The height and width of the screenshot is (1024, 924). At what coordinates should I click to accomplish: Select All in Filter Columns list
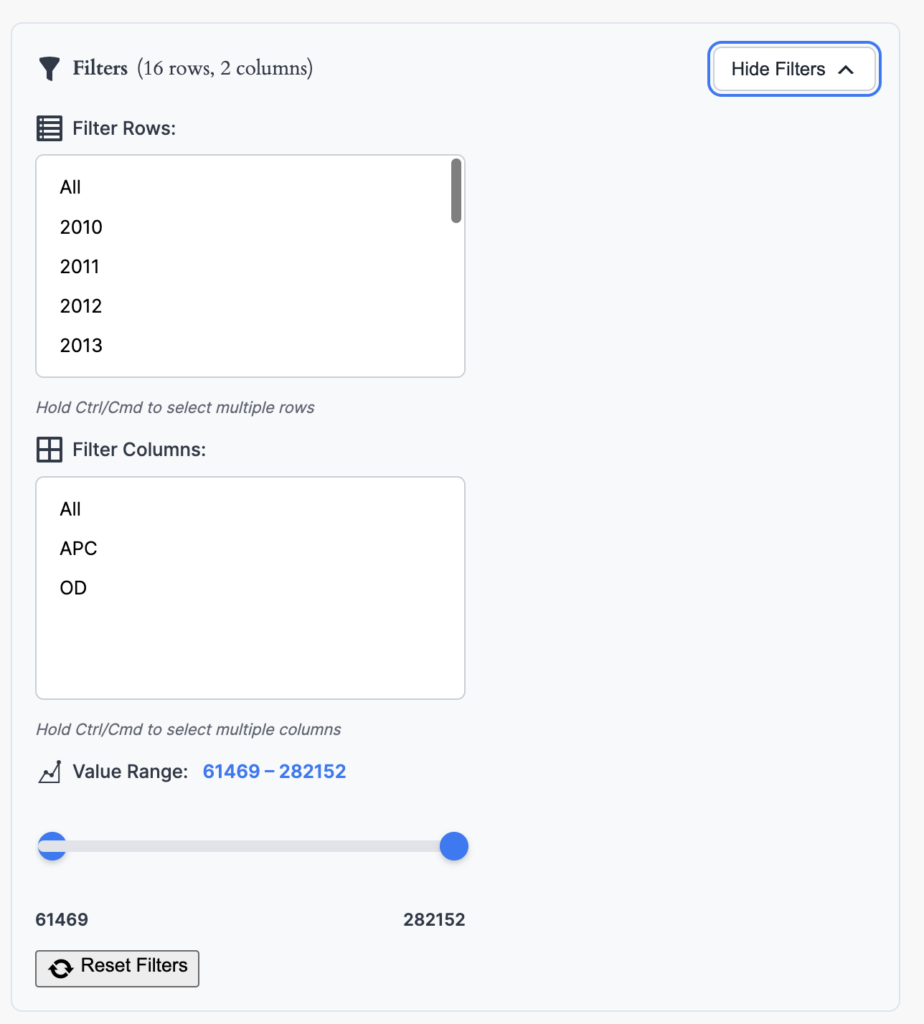tap(70, 509)
